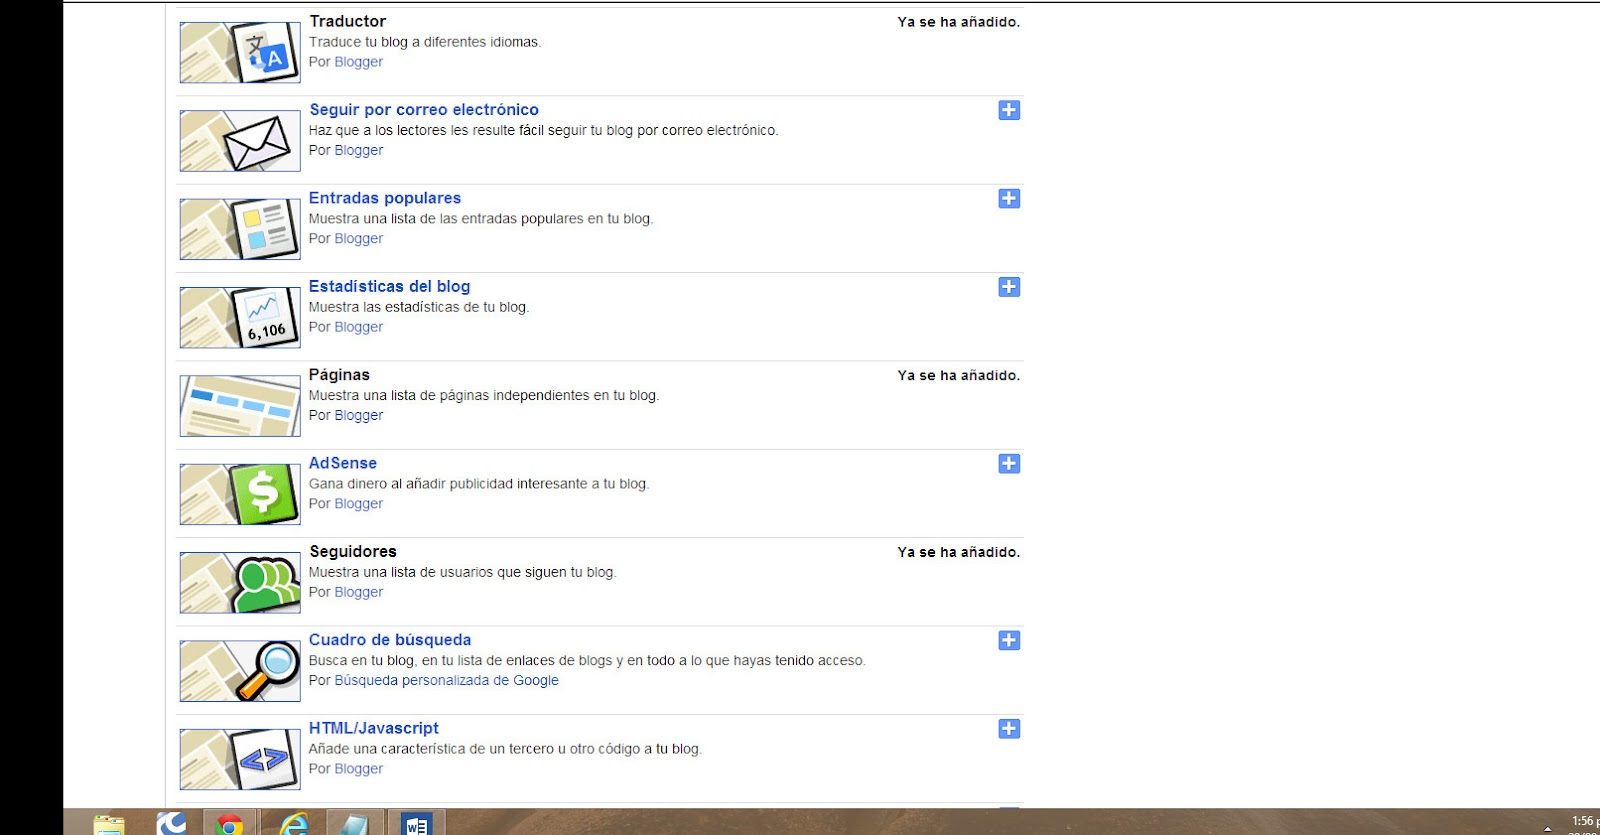This screenshot has height=835, width=1600.
Task: Add the AdSense gadget using plus icon
Action: [1009, 463]
